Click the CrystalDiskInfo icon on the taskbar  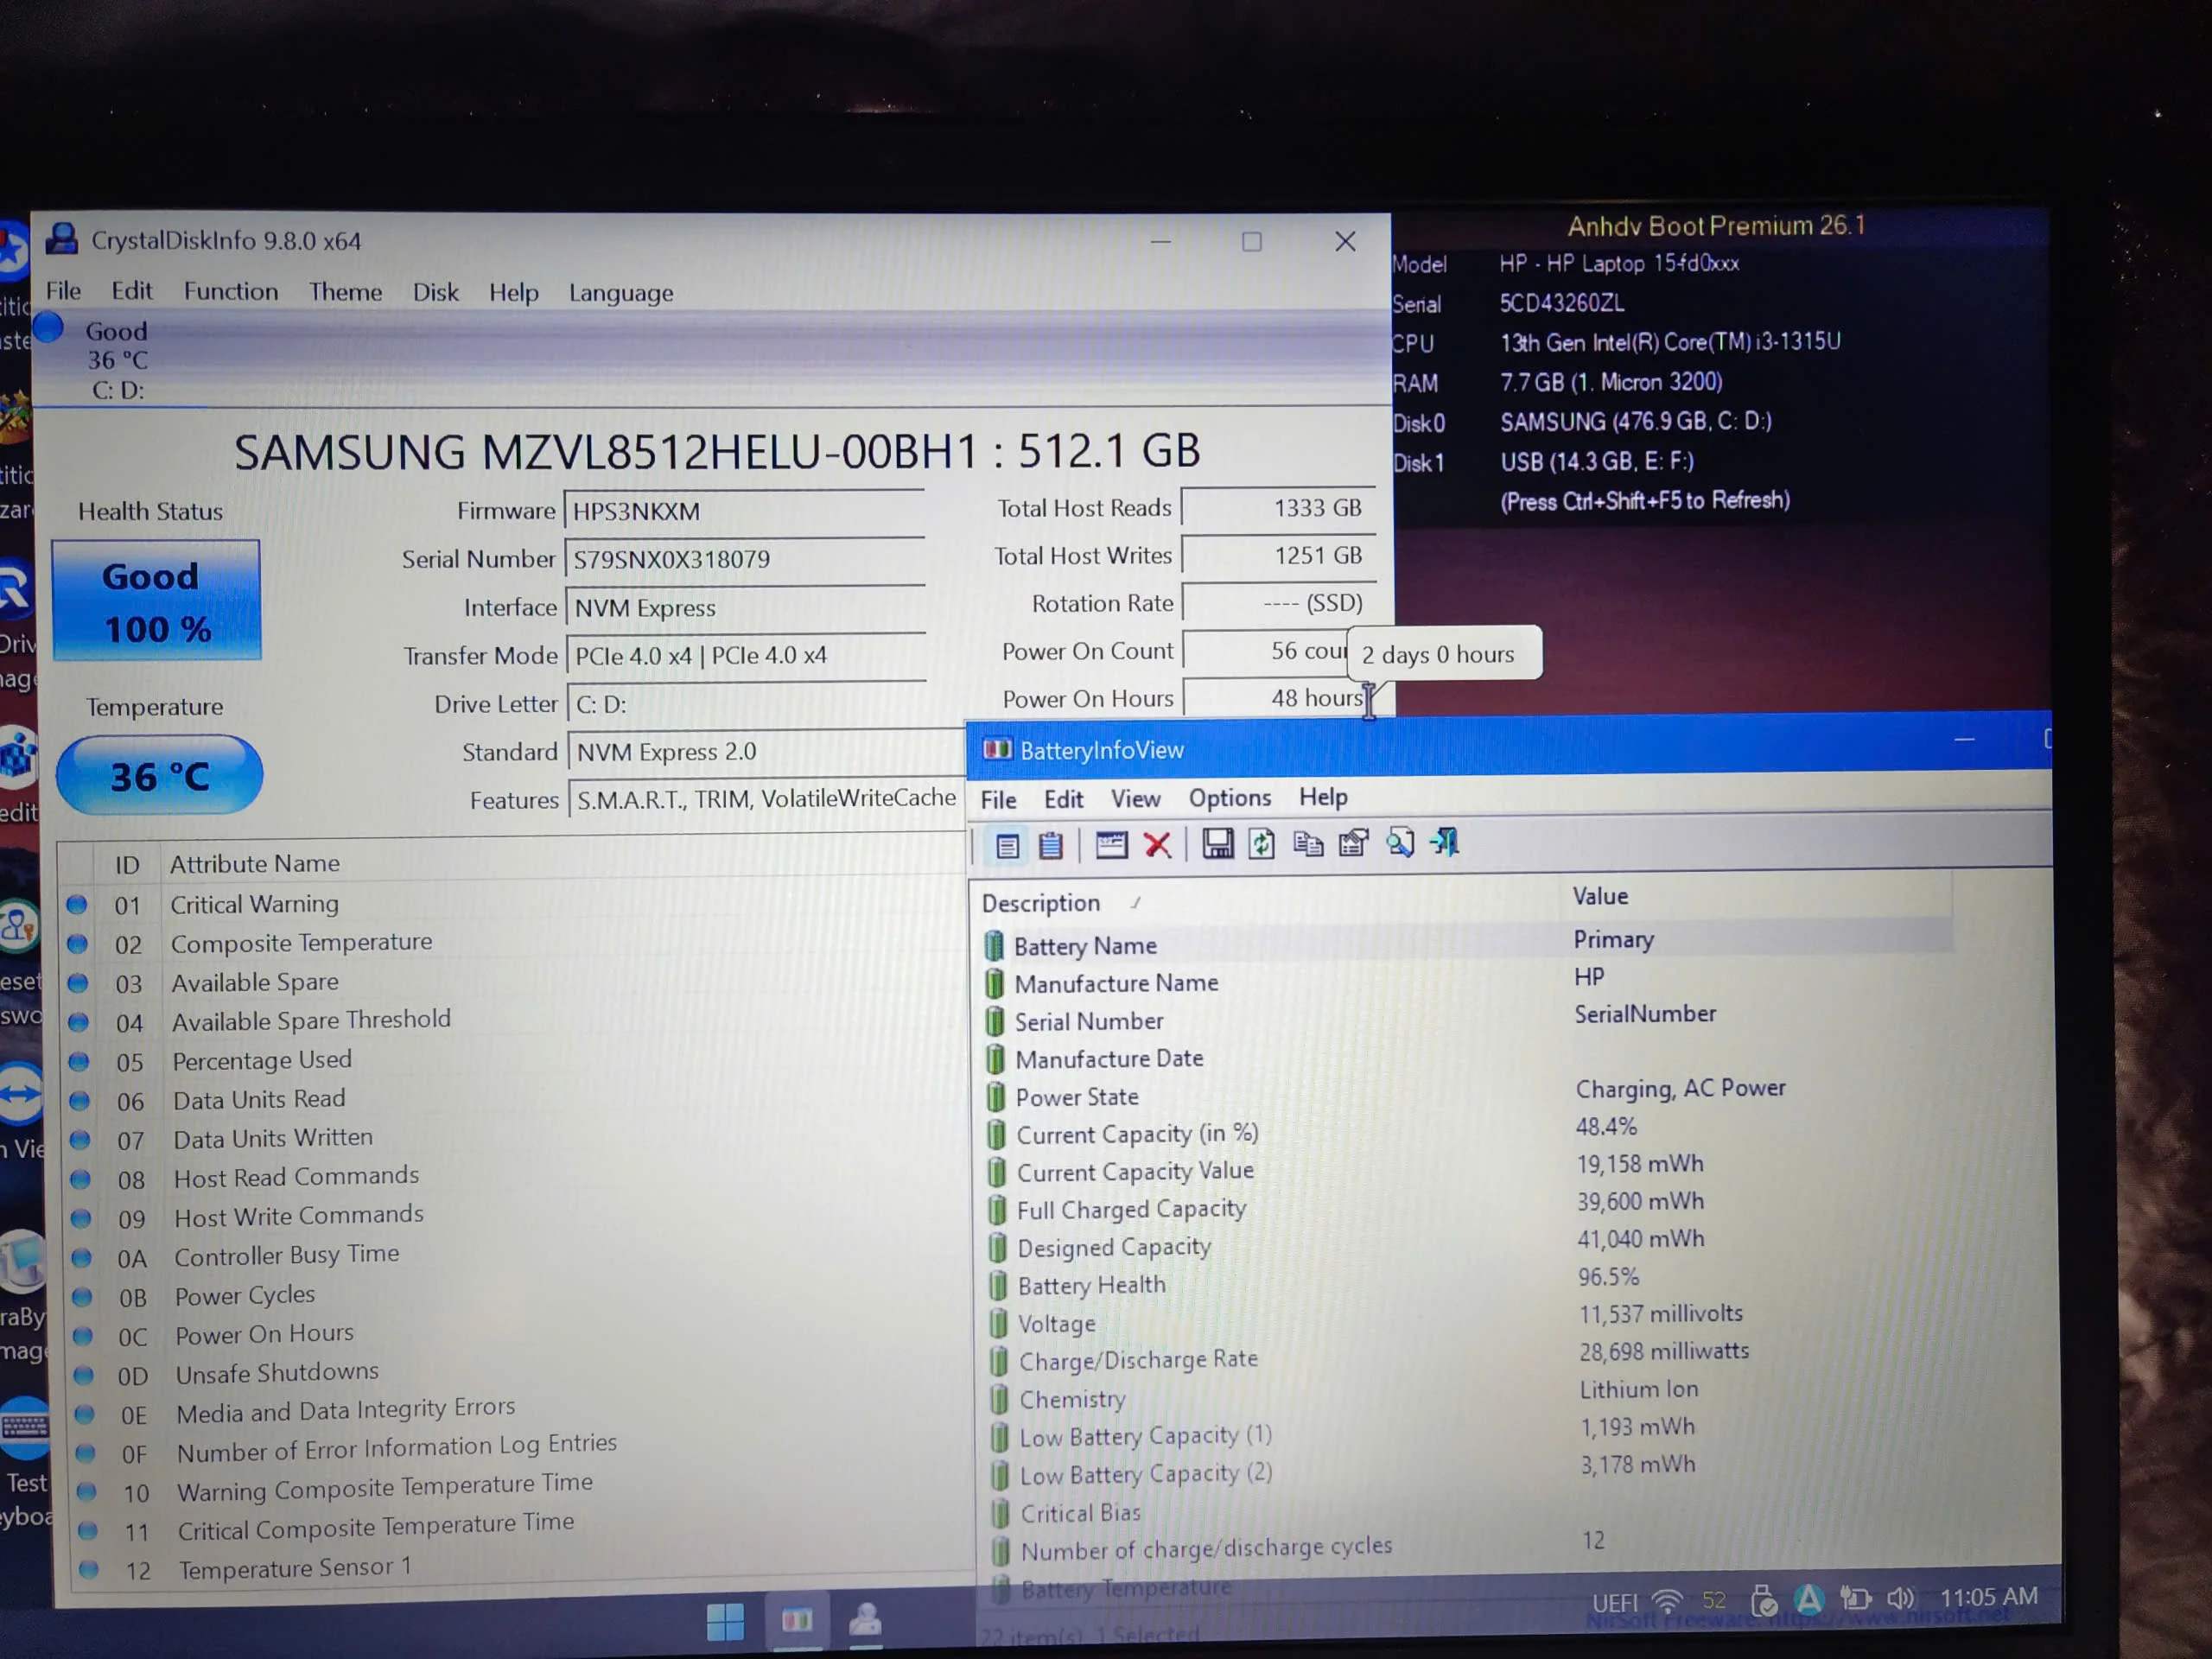[x=866, y=1619]
